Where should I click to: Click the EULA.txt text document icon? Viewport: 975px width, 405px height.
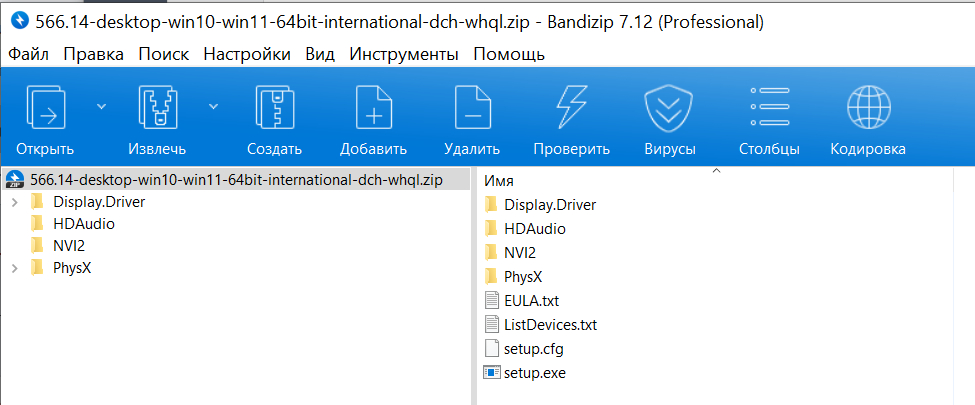(492, 300)
